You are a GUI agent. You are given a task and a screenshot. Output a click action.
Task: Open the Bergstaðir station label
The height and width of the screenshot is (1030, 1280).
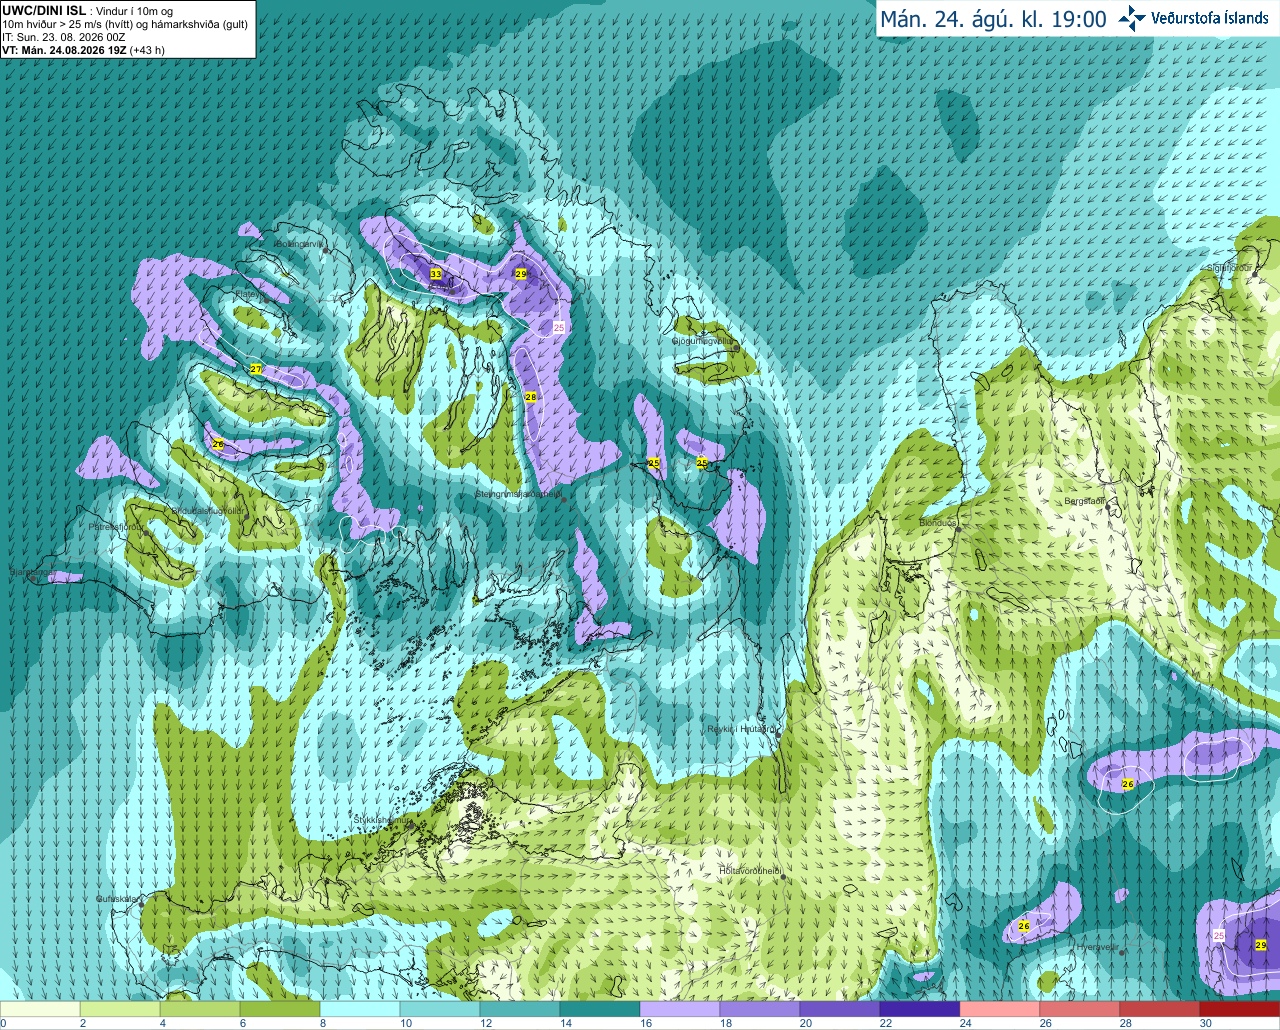[x=1084, y=501]
